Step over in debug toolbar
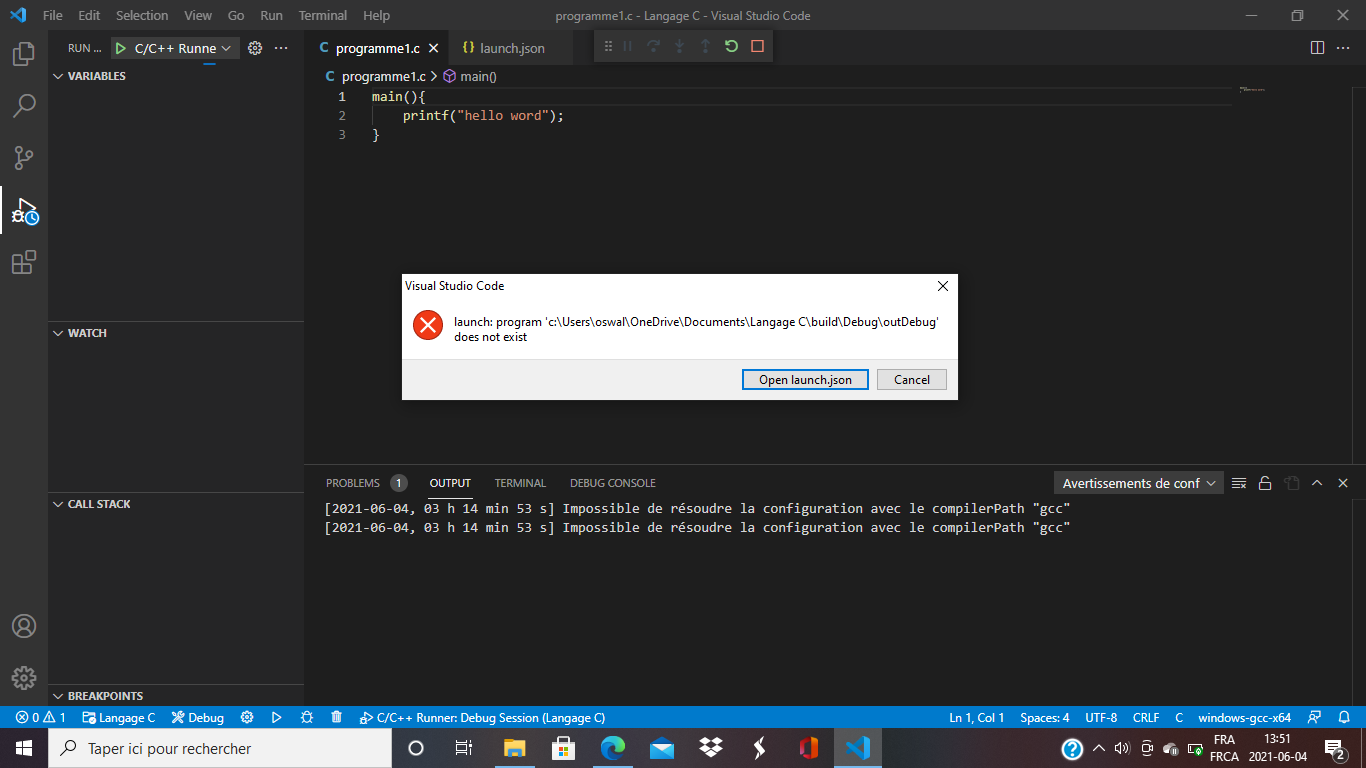 654,46
